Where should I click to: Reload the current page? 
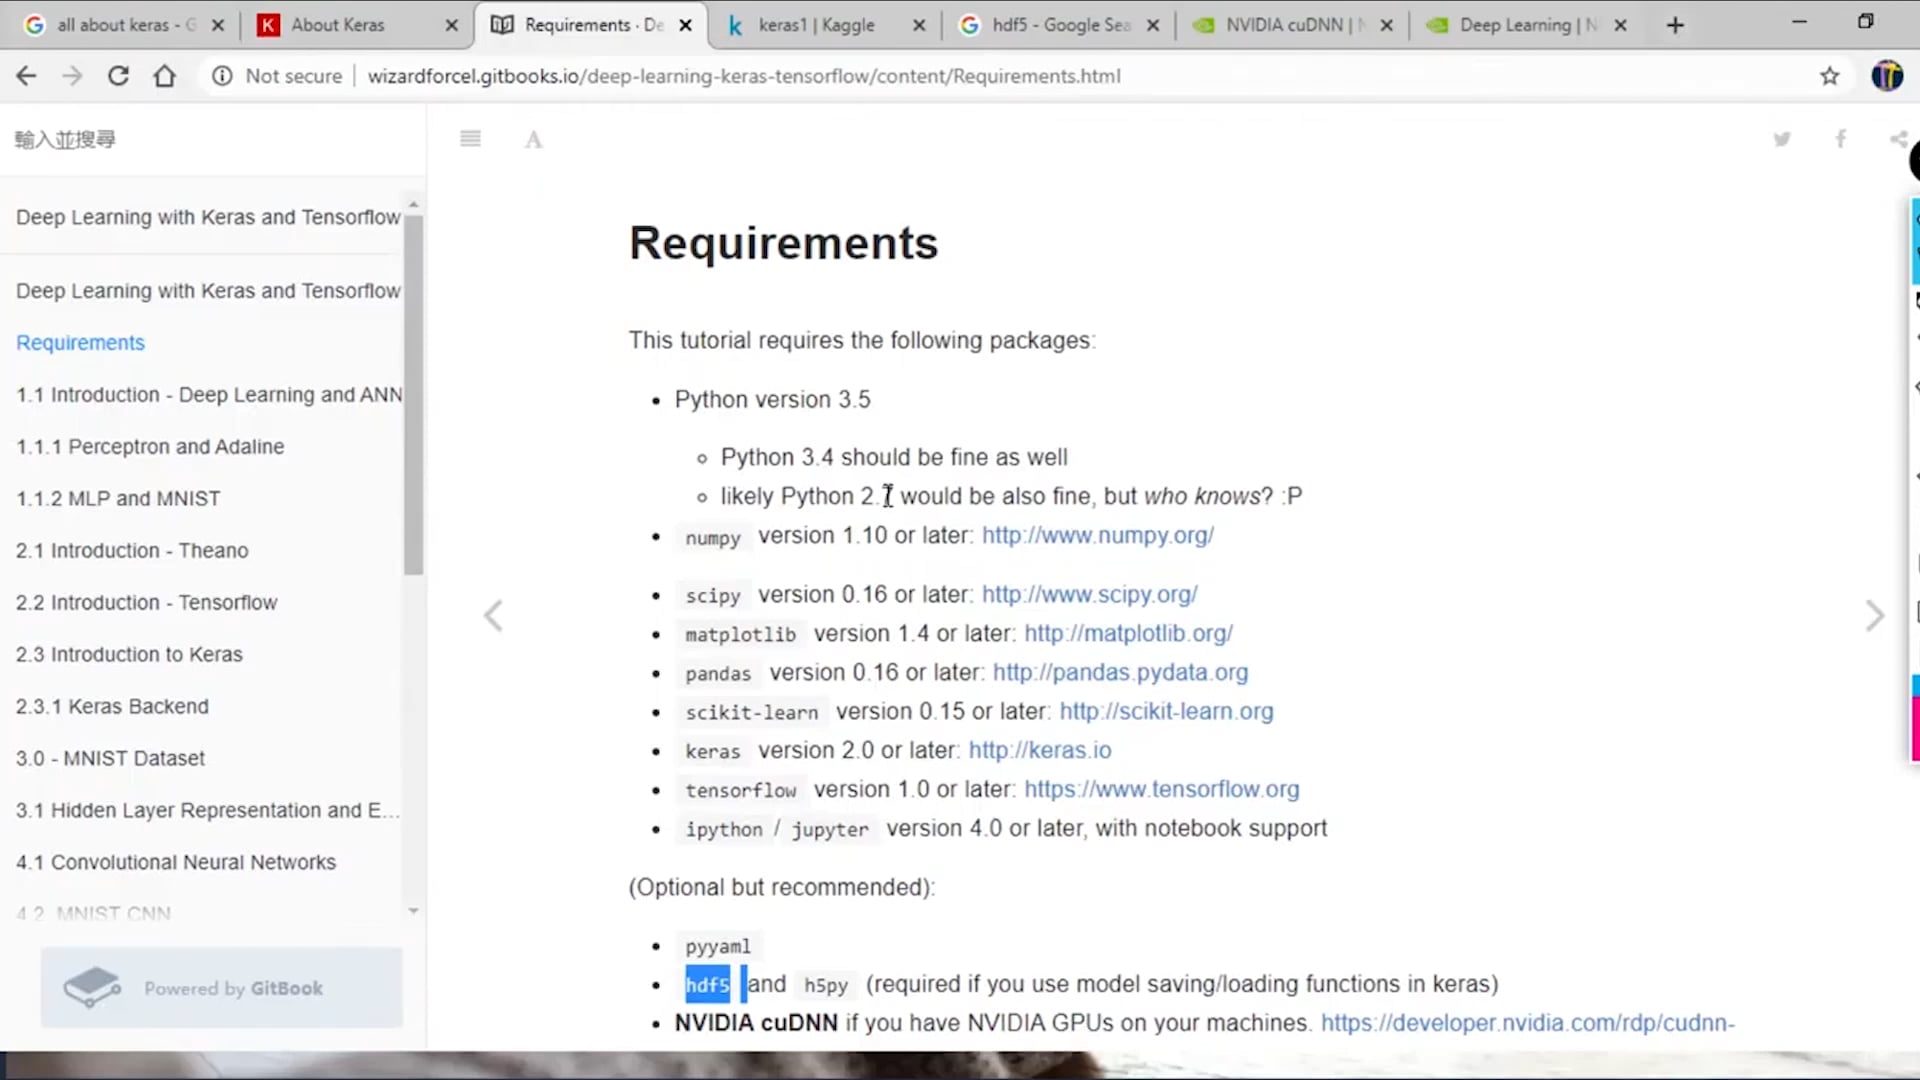[x=118, y=76]
